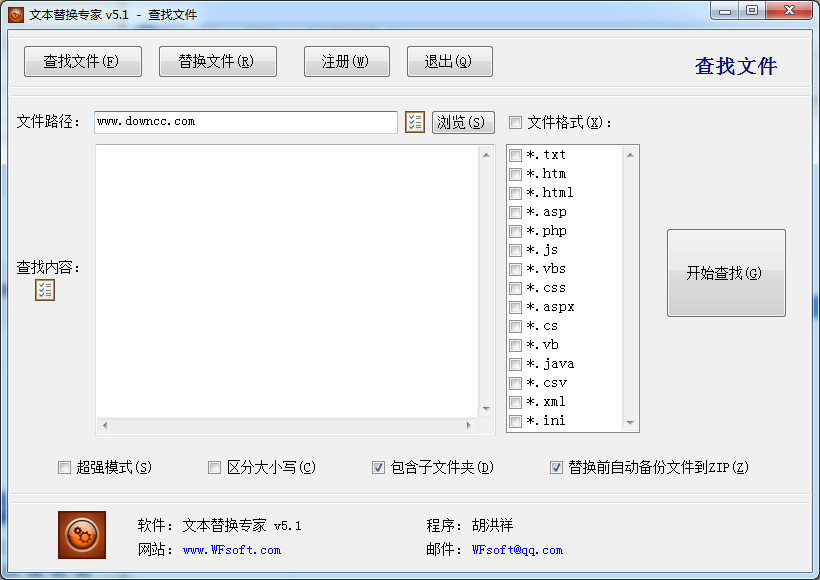Click the list icon beside the file path field
This screenshot has width=820, height=580.
tap(414, 122)
